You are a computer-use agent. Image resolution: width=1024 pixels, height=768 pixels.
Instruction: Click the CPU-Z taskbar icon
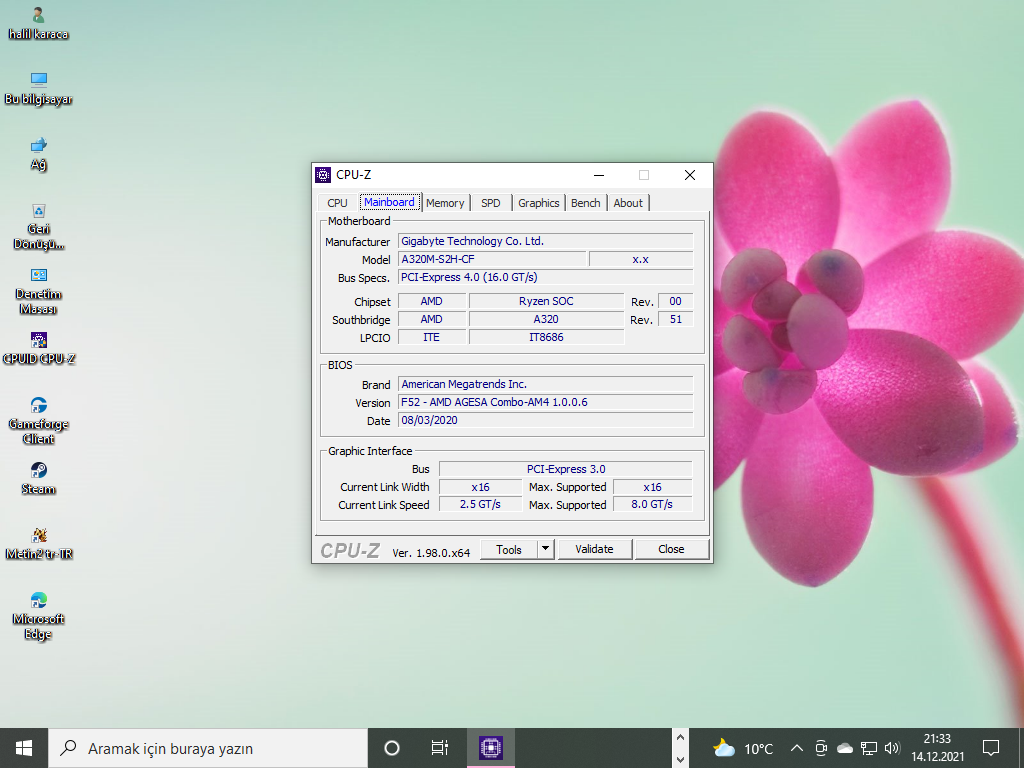(490, 748)
